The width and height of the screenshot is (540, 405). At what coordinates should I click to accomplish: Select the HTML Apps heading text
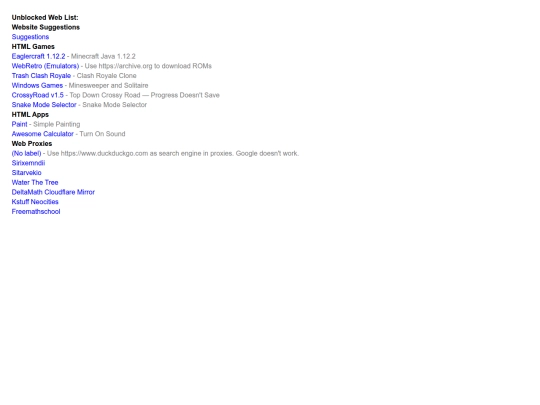pyautogui.click(x=30, y=114)
